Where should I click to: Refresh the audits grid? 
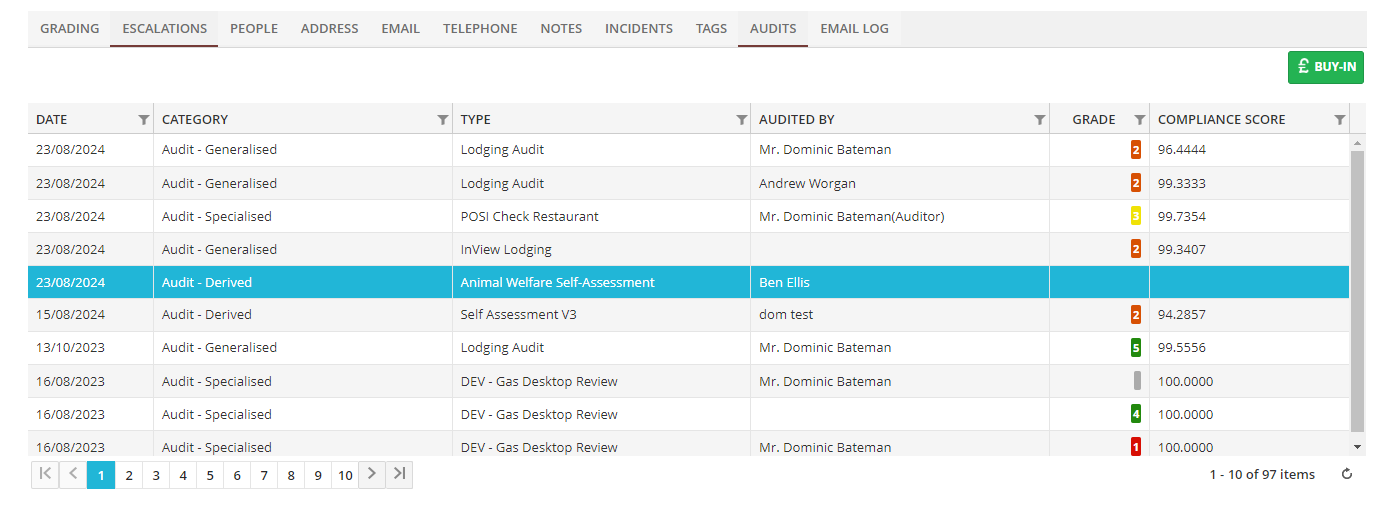(1347, 475)
